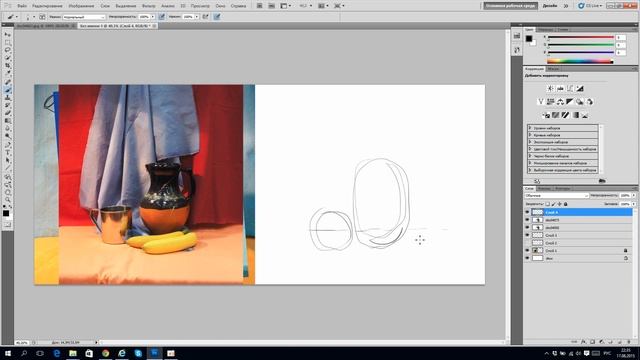Viewport: 640px width, 360px height.
Task: Open the opacity dropdown arrow in options bar
Action: [153, 17]
